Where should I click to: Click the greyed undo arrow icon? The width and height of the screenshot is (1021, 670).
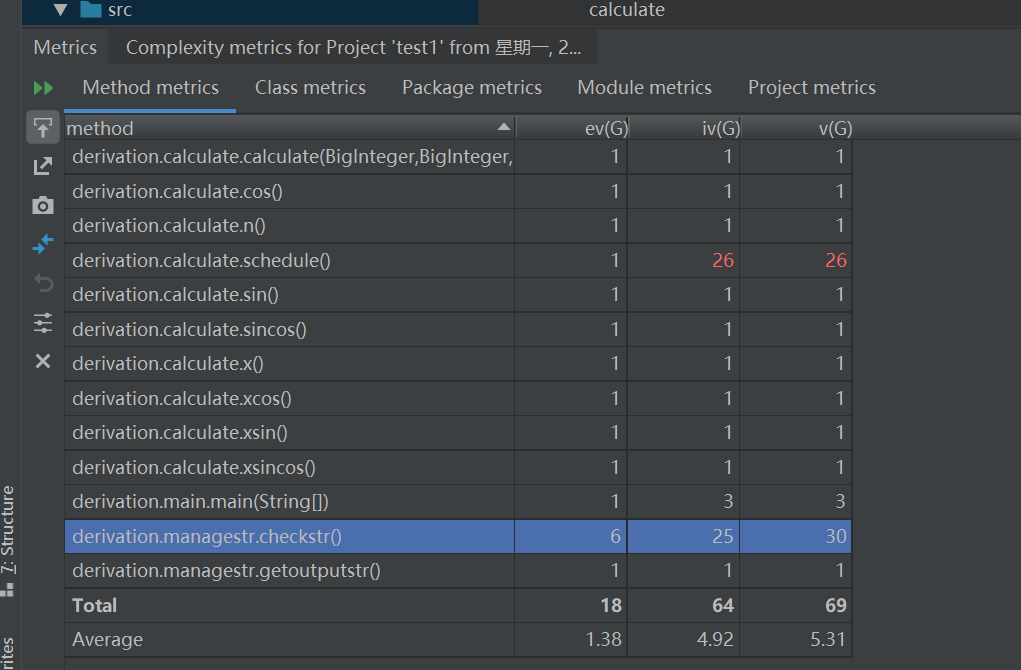point(43,283)
